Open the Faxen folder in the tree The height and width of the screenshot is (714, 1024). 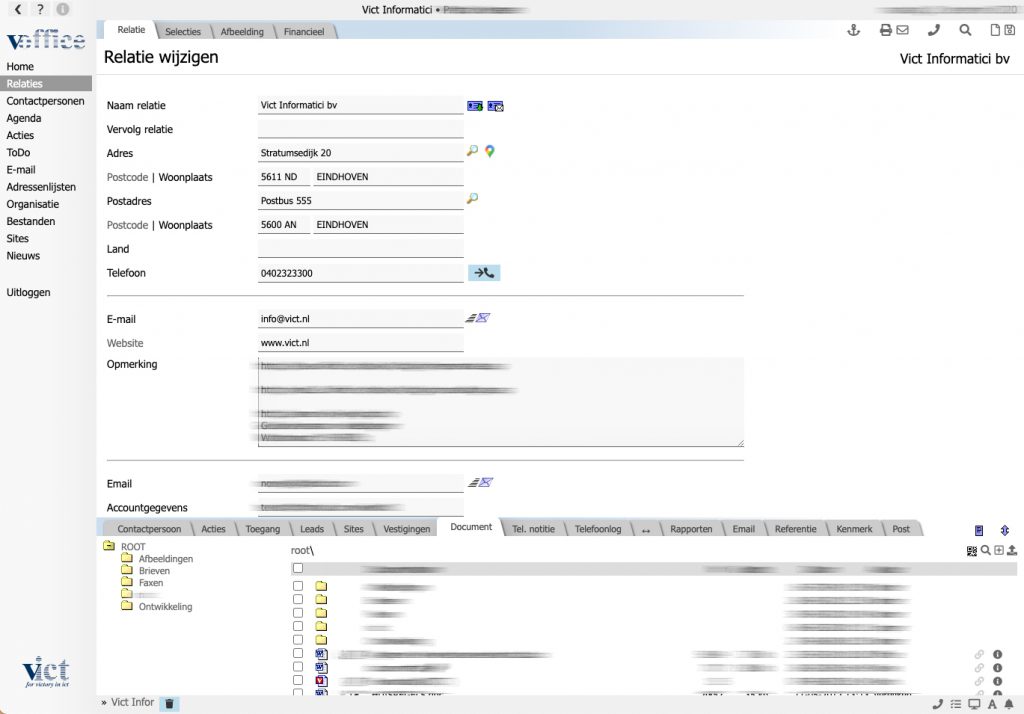pos(151,583)
